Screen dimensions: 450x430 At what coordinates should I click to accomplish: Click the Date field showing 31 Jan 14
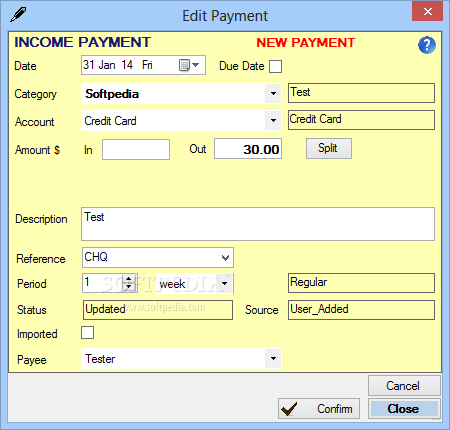143,65
